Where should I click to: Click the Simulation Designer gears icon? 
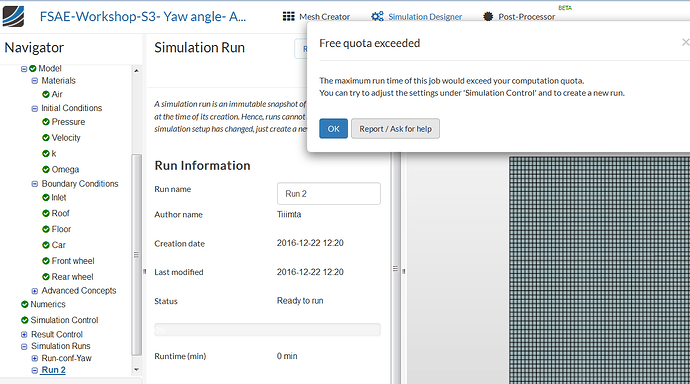click(377, 16)
